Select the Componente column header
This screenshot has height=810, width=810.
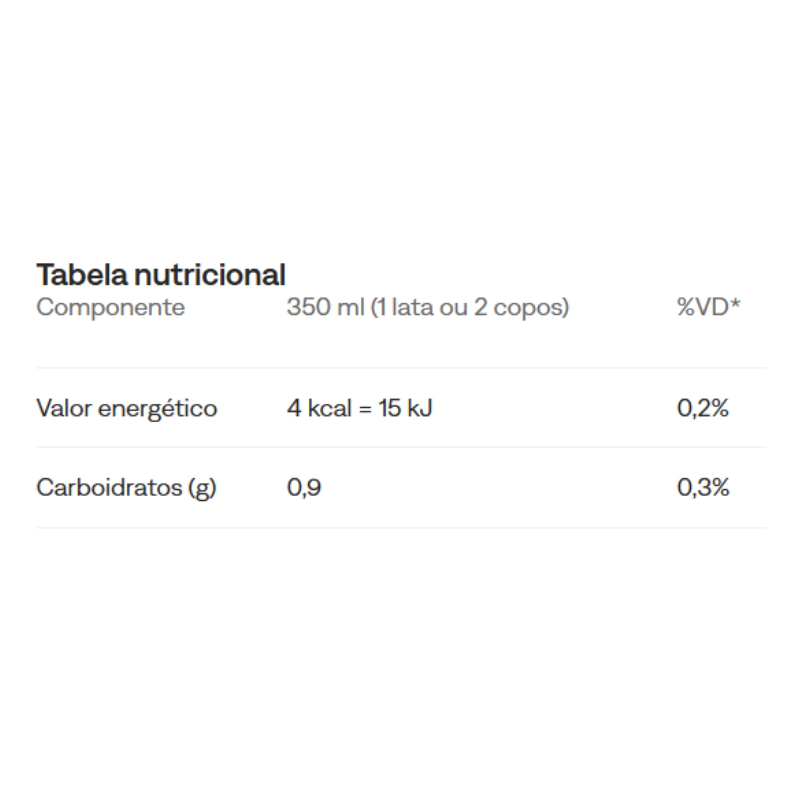point(111,307)
